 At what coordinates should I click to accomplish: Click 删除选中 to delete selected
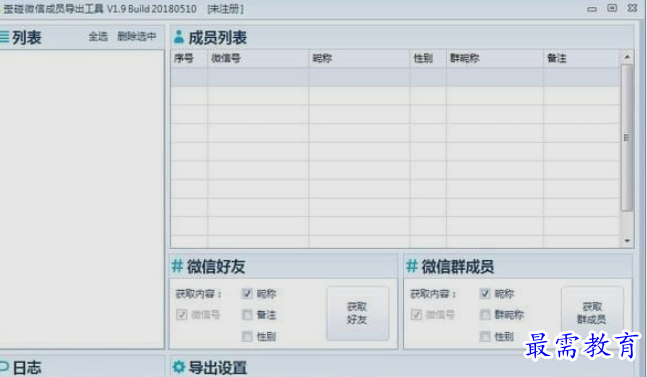pyautogui.click(x=137, y=37)
